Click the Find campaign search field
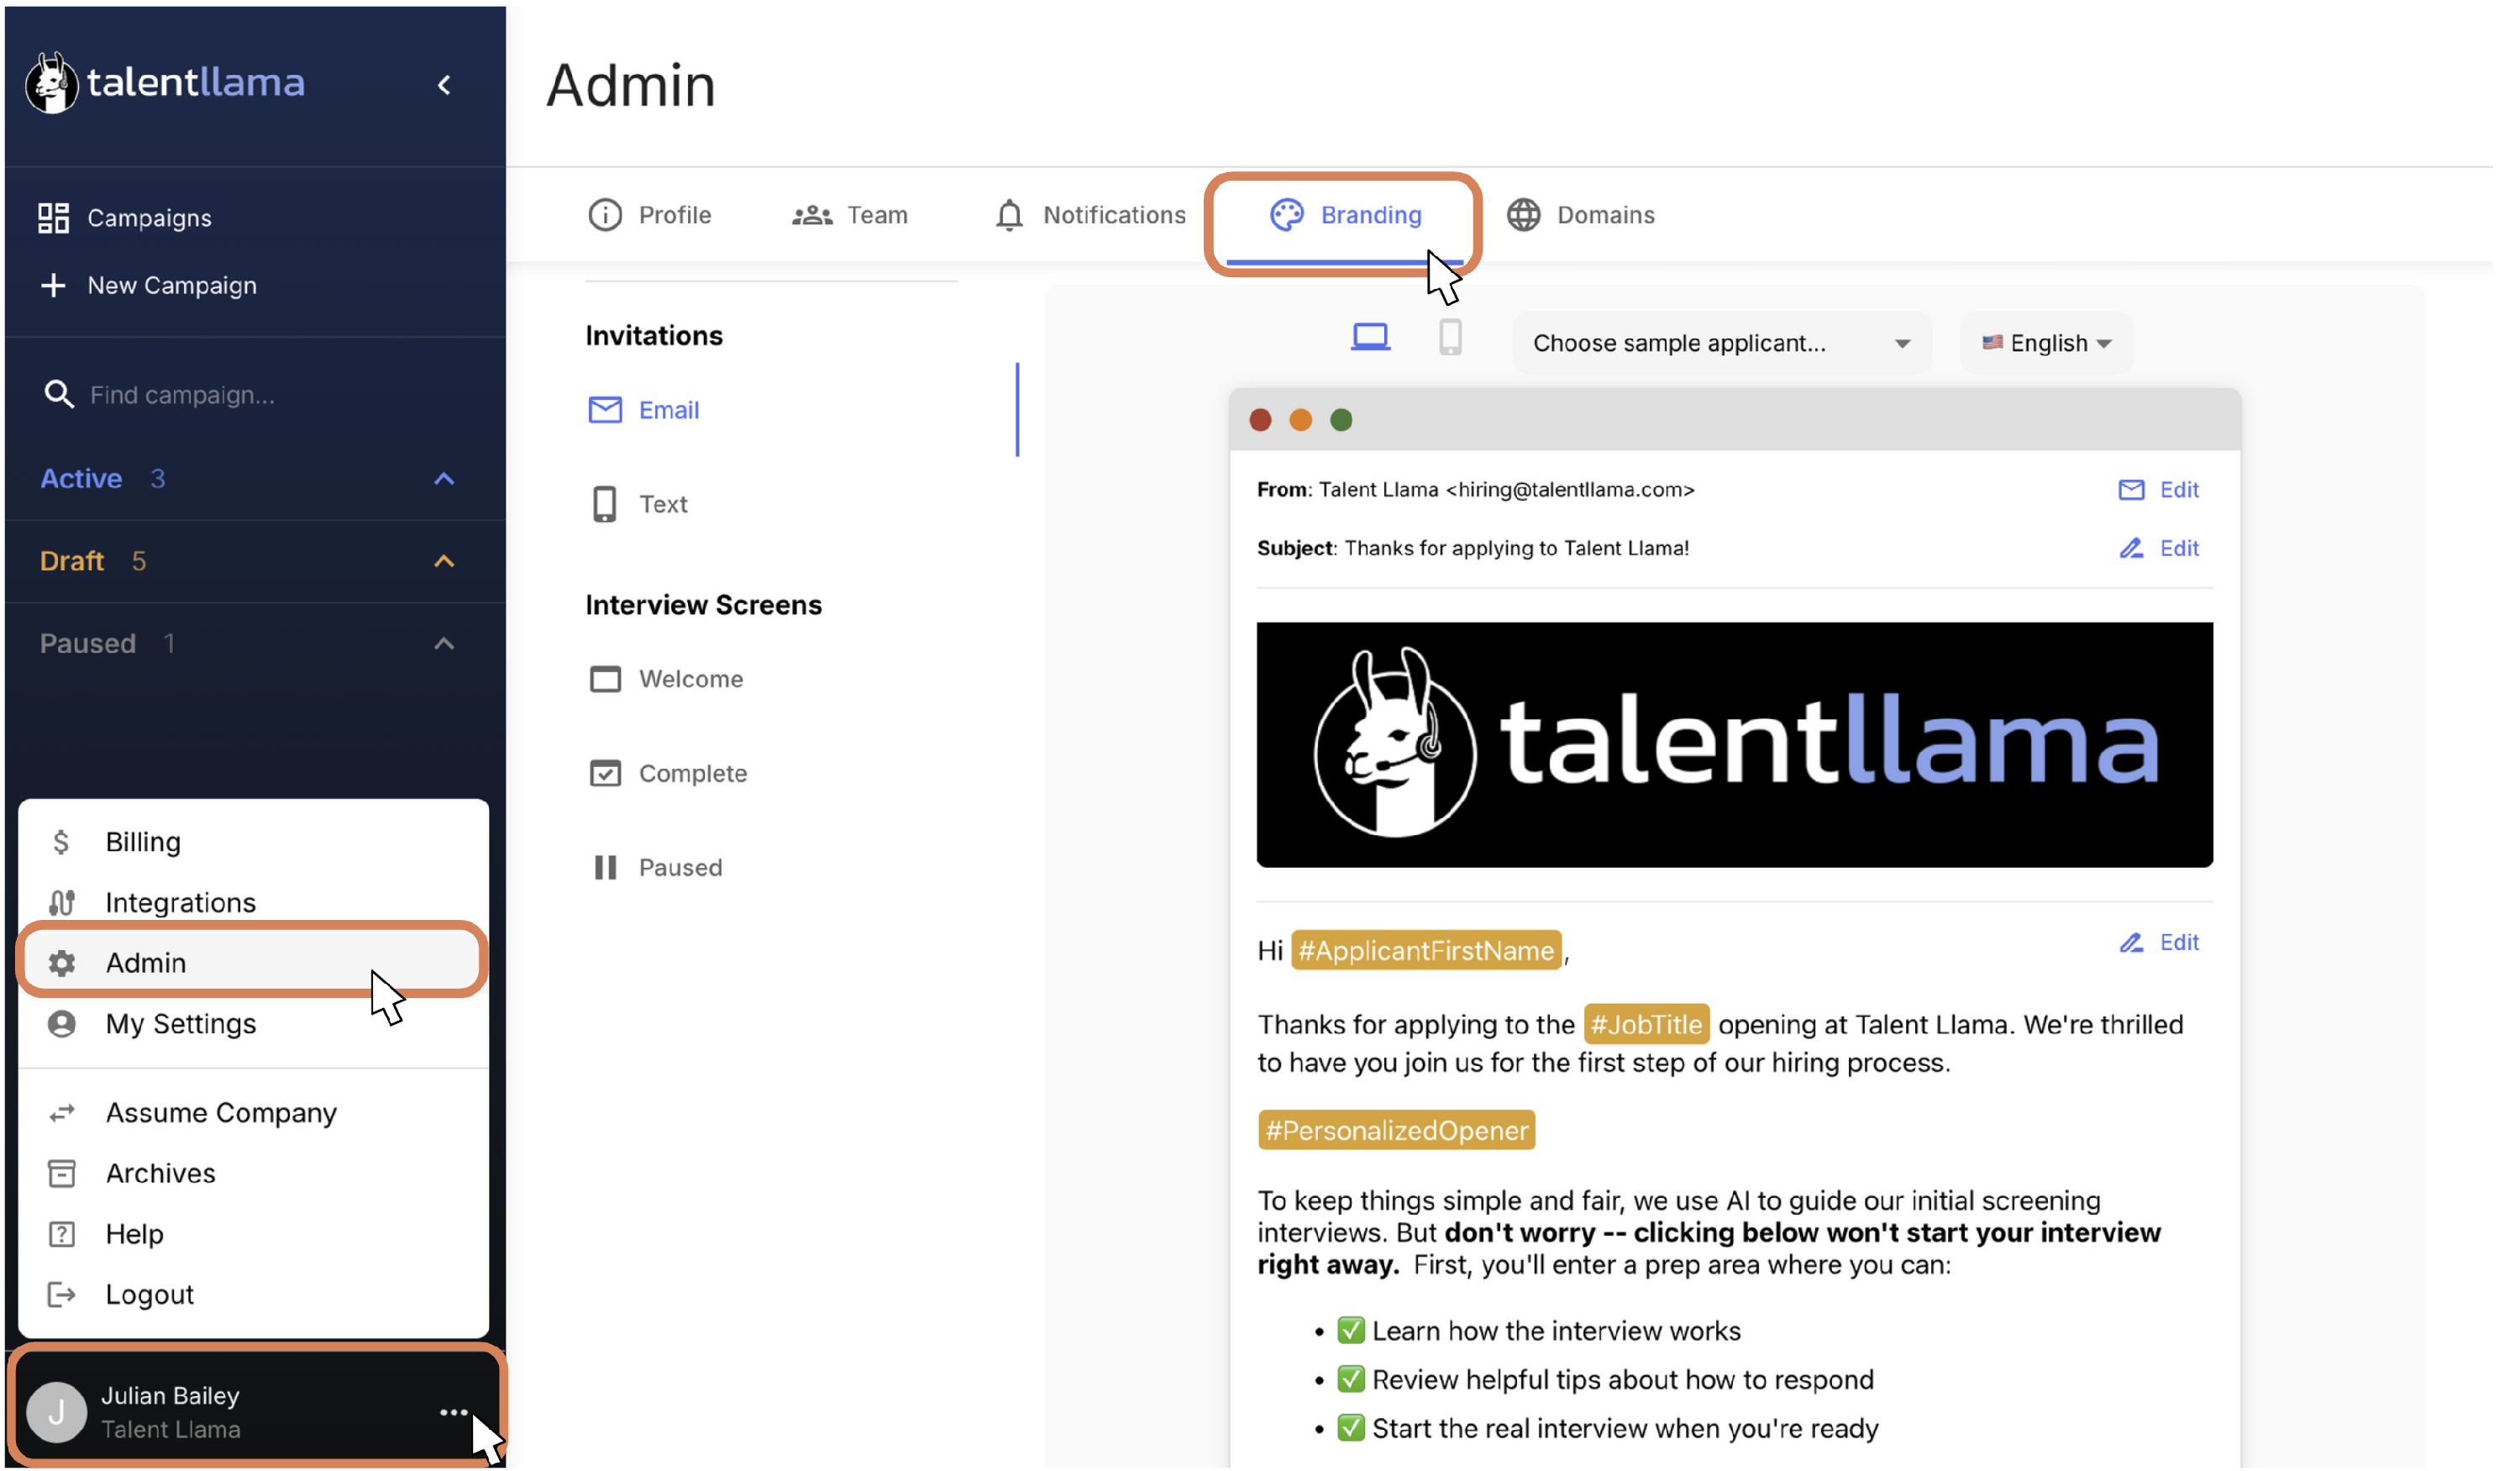Image resolution: width=2520 pixels, height=1471 pixels. tap(182, 395)
